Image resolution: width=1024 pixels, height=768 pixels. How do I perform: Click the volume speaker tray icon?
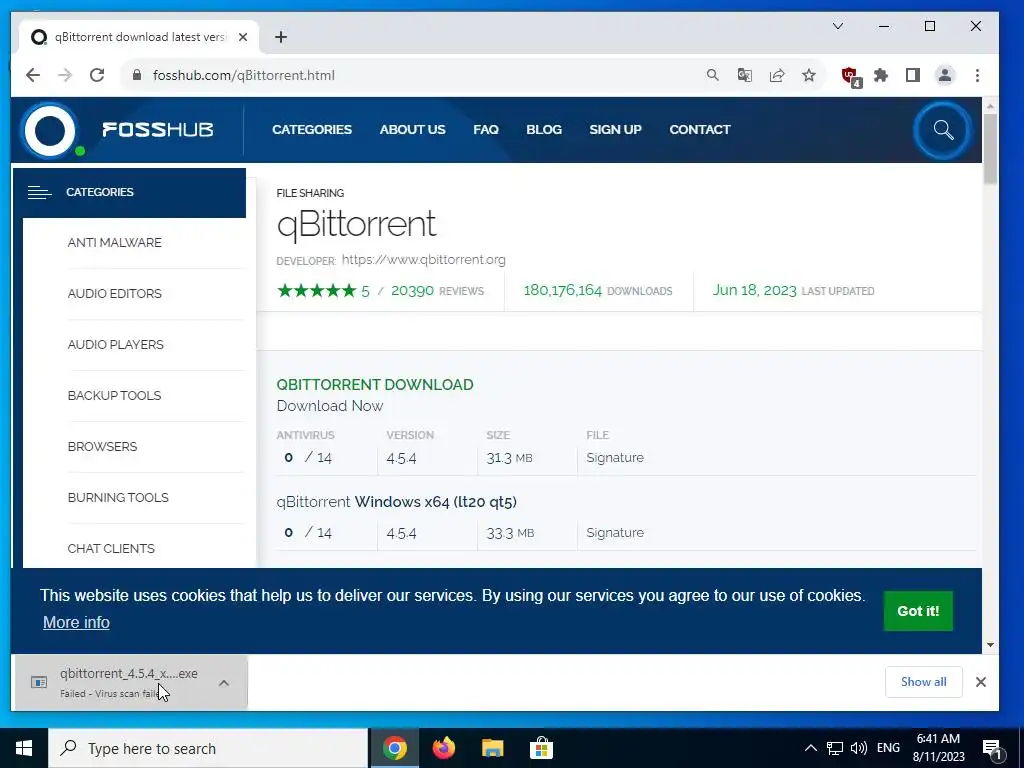coord(859,748)
